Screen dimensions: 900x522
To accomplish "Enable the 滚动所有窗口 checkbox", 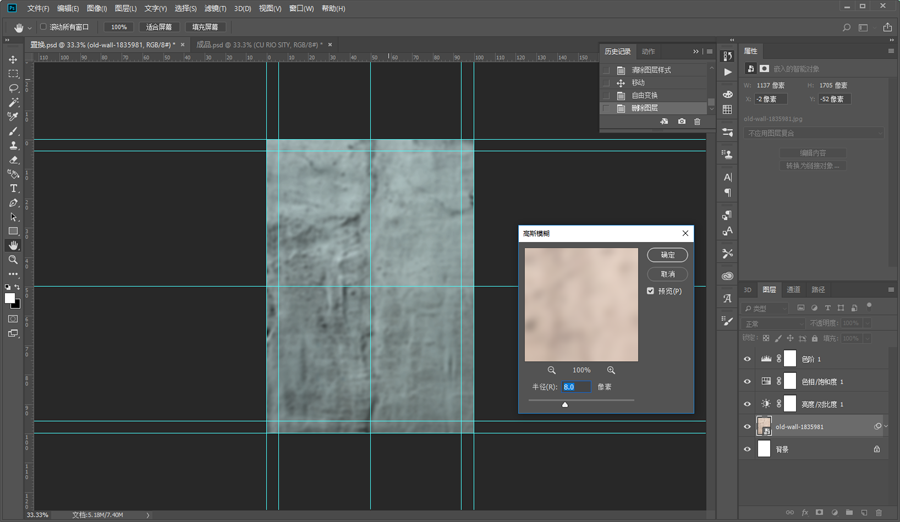I will pos(44,27).
